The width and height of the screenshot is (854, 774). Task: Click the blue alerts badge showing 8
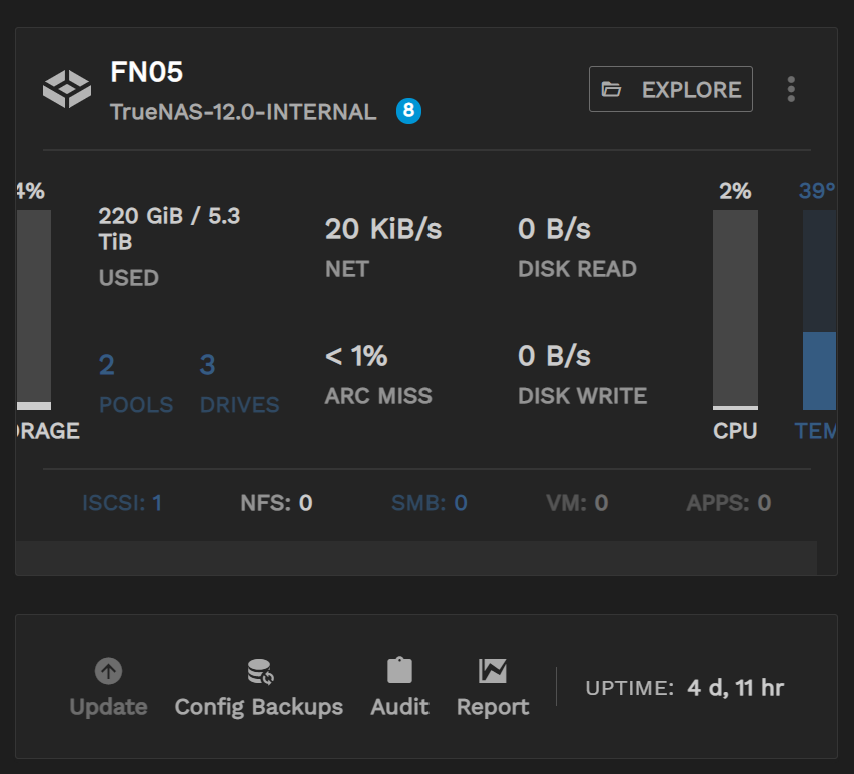pyautogui.click(x=408, y=111)
